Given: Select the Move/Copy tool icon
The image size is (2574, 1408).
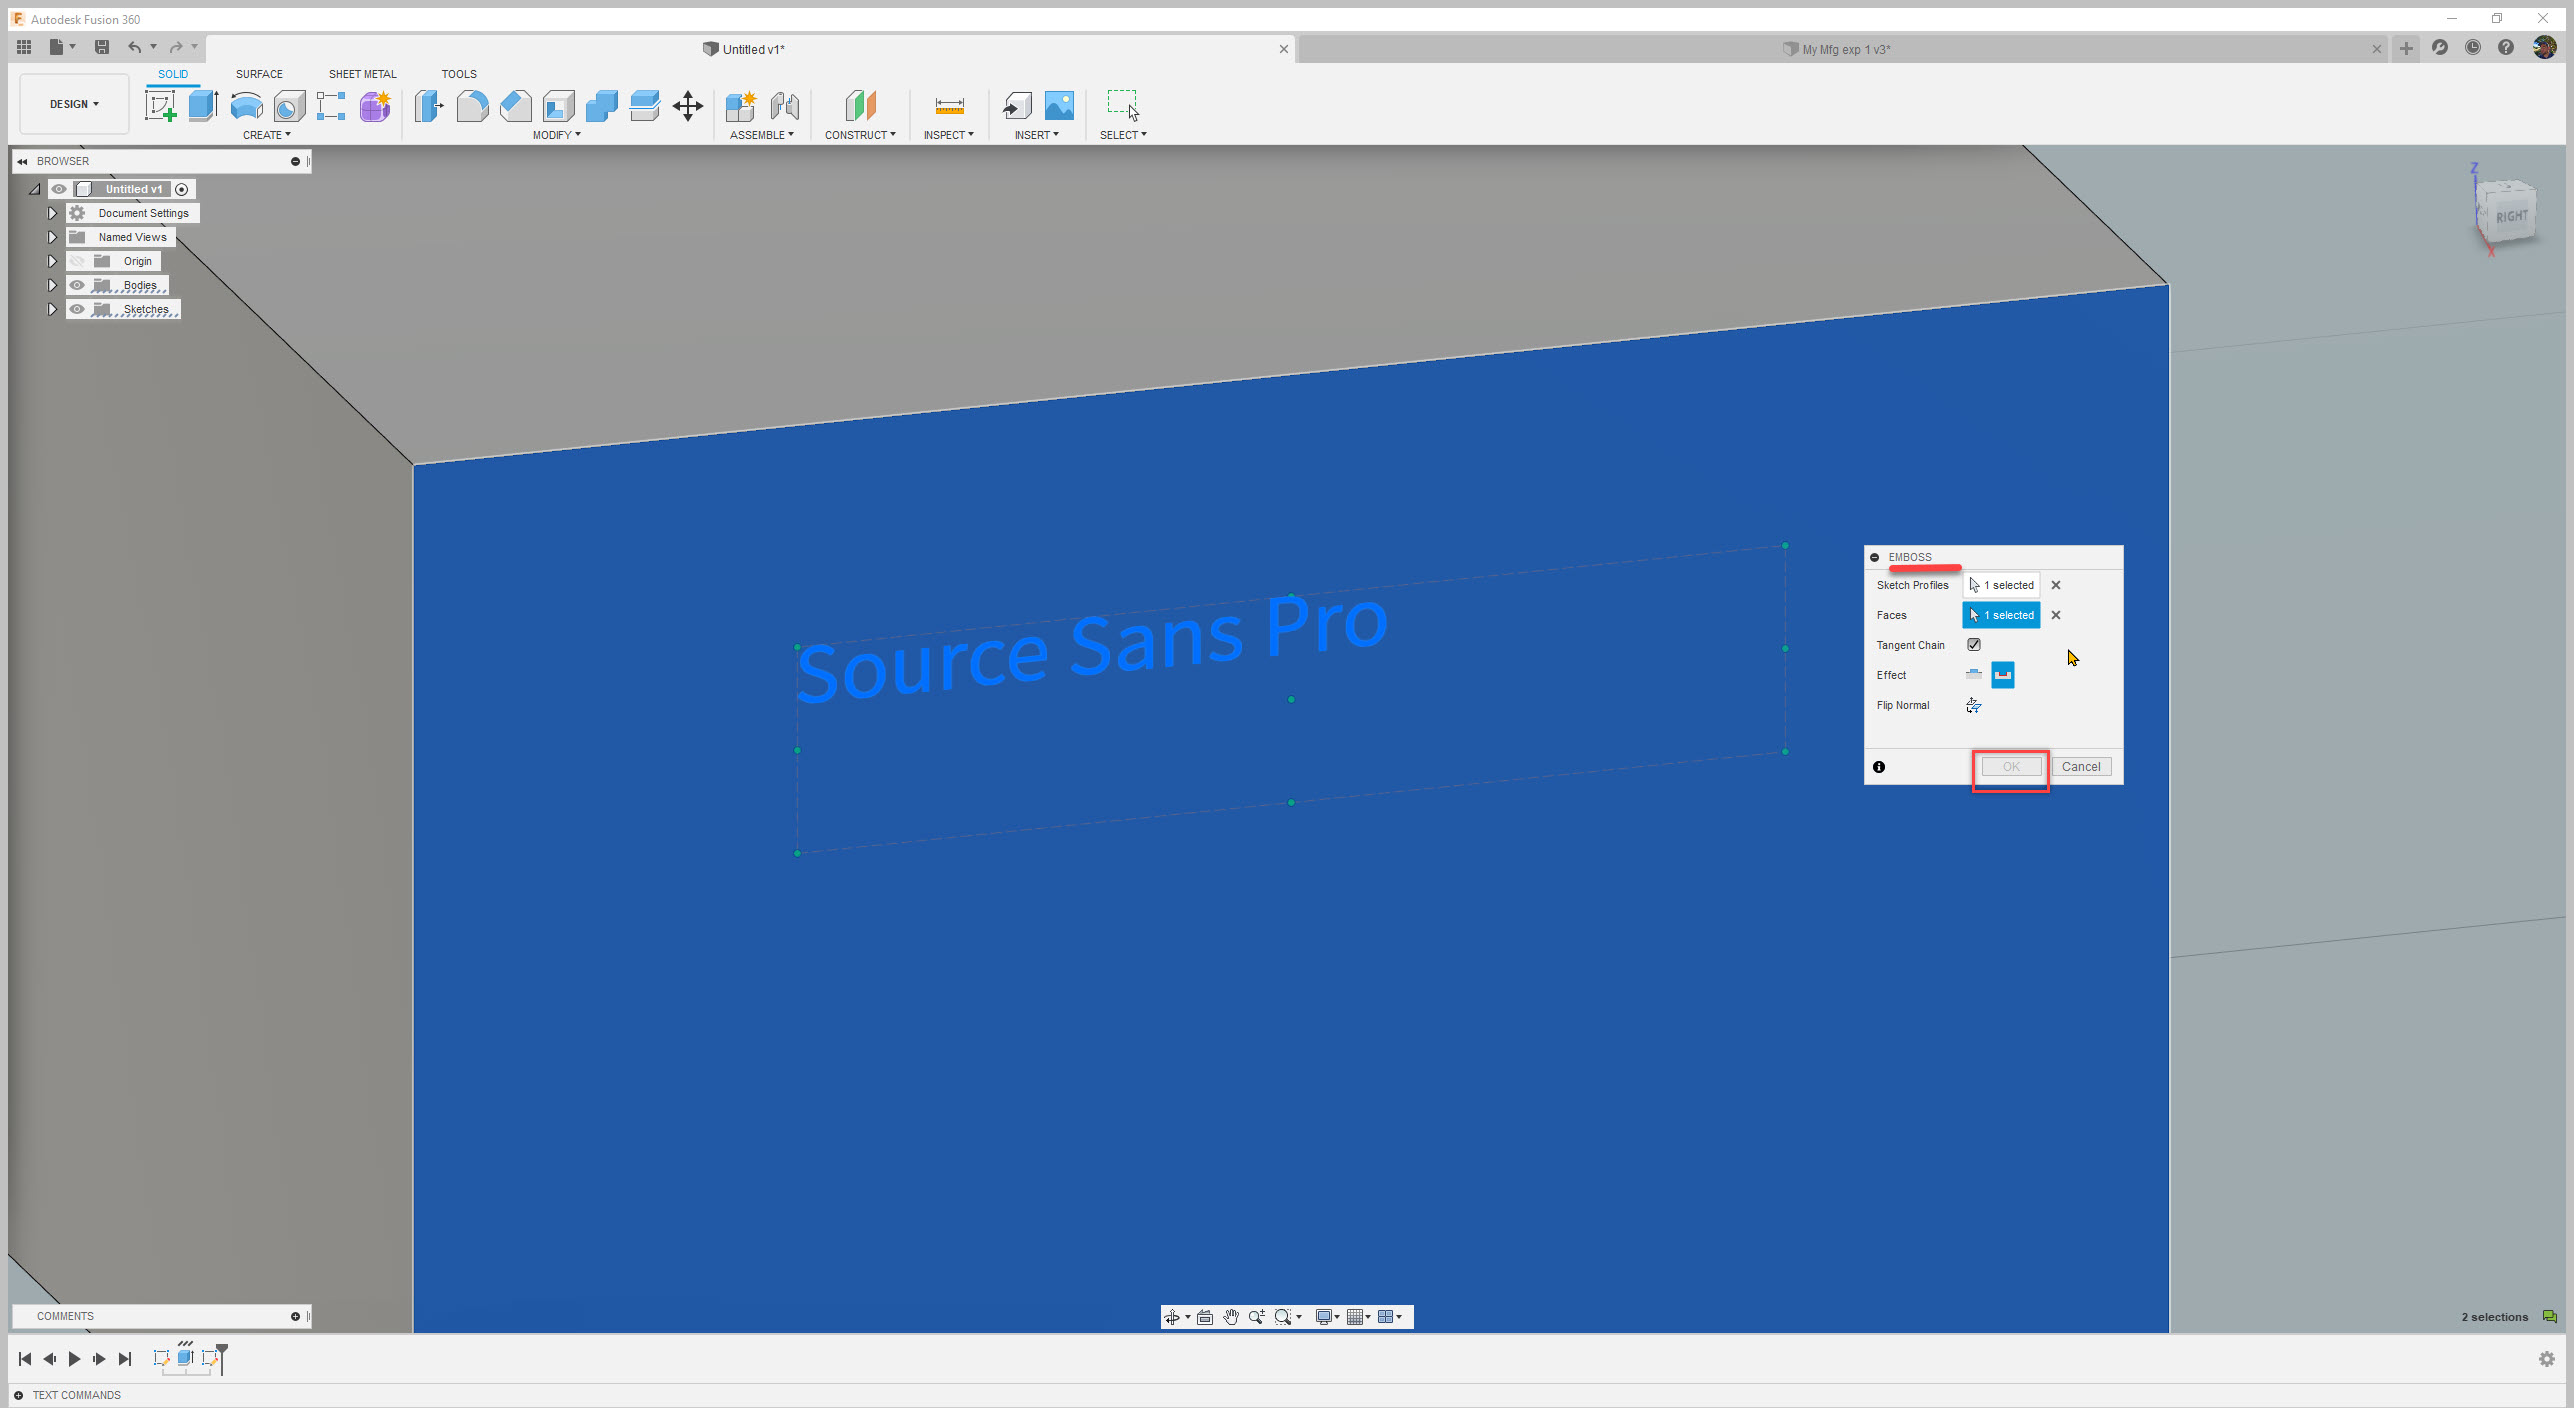Looking at the screenshot, I should [x=688, y=105].
